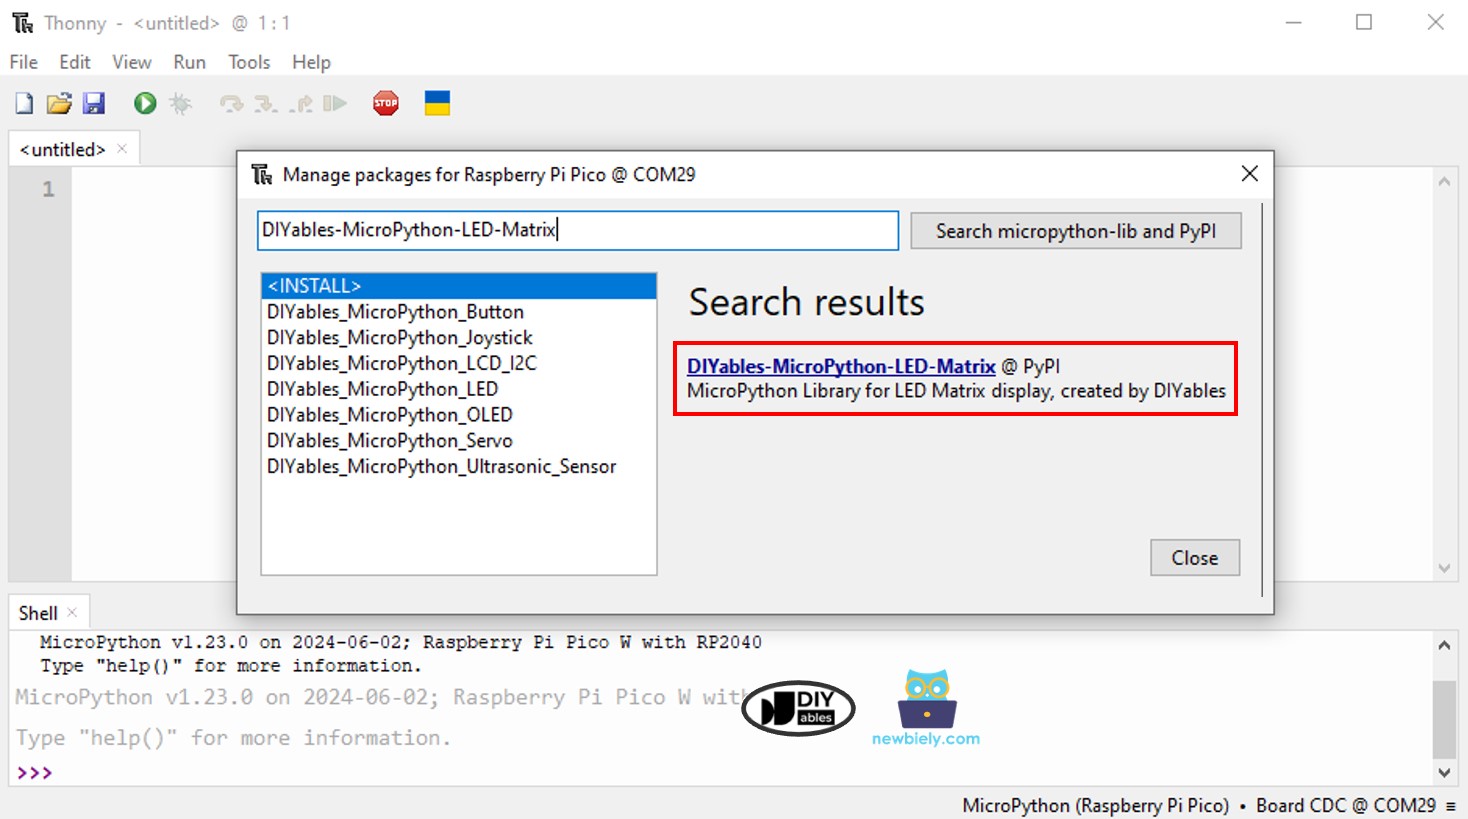The image size is (1468, 819).
Task: Close the untitled editor tab with X
Action: [x=122, y=149]
